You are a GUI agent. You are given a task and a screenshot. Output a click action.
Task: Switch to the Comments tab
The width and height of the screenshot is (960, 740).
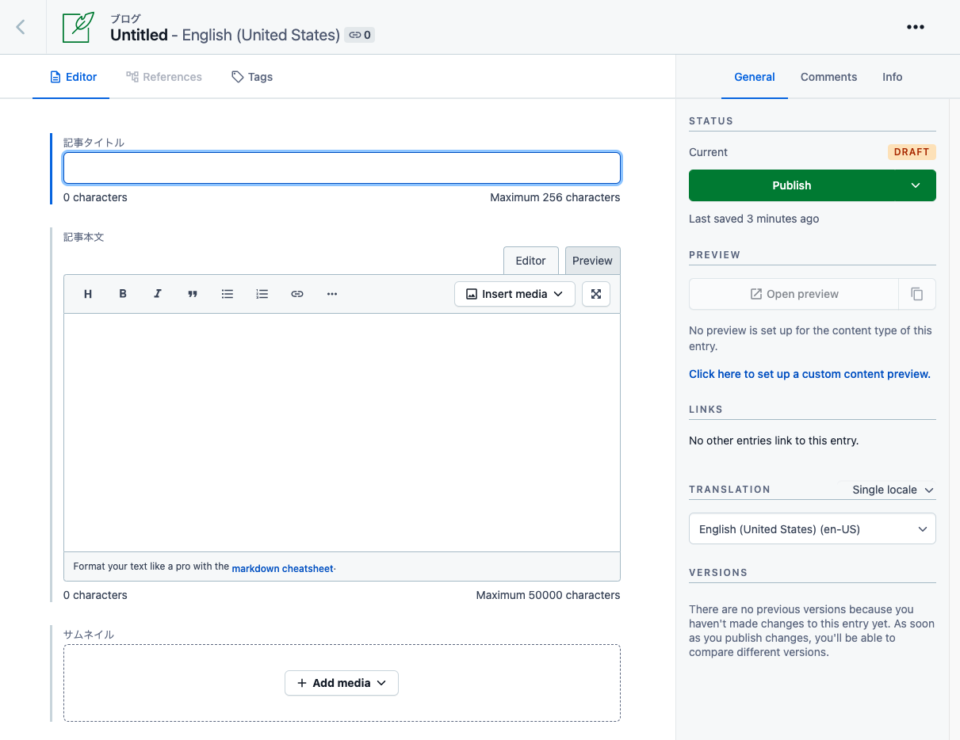click(828, 77)
